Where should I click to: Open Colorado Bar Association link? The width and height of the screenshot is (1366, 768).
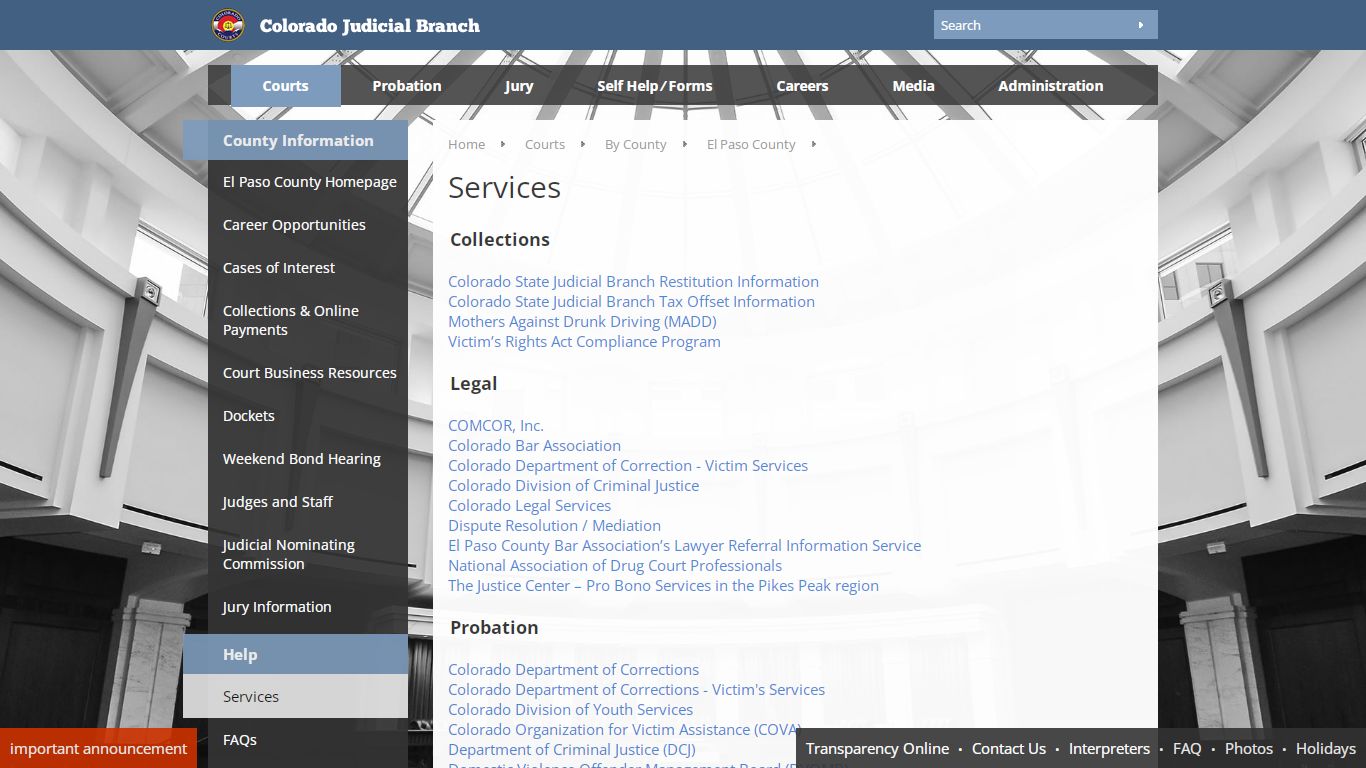click(534, 446)
